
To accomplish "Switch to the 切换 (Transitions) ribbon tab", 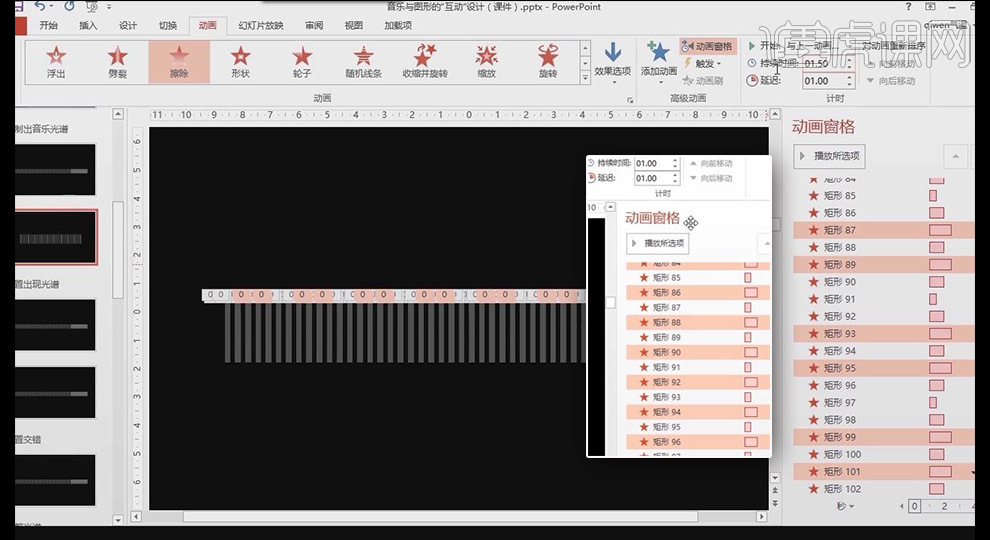I will tap(168, 25).
